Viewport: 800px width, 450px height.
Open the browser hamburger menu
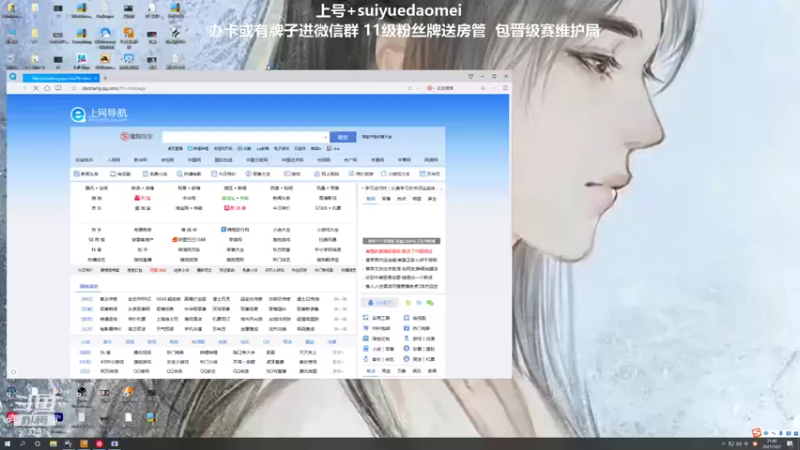[x=505, y=88]
